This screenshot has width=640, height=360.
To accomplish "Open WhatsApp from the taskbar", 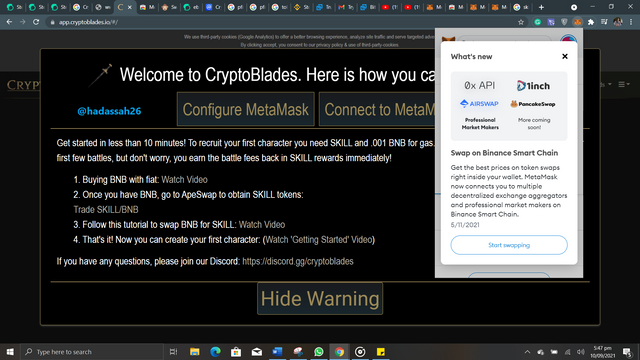I will point(319,351).
